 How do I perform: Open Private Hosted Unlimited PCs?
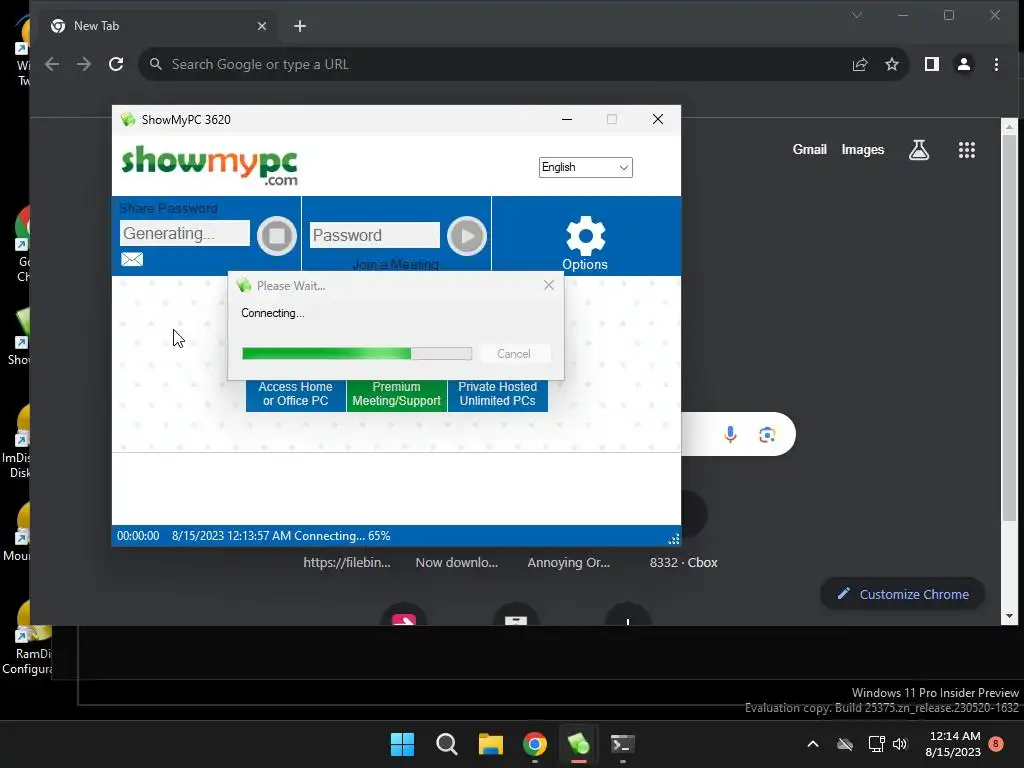click(498, 394)
